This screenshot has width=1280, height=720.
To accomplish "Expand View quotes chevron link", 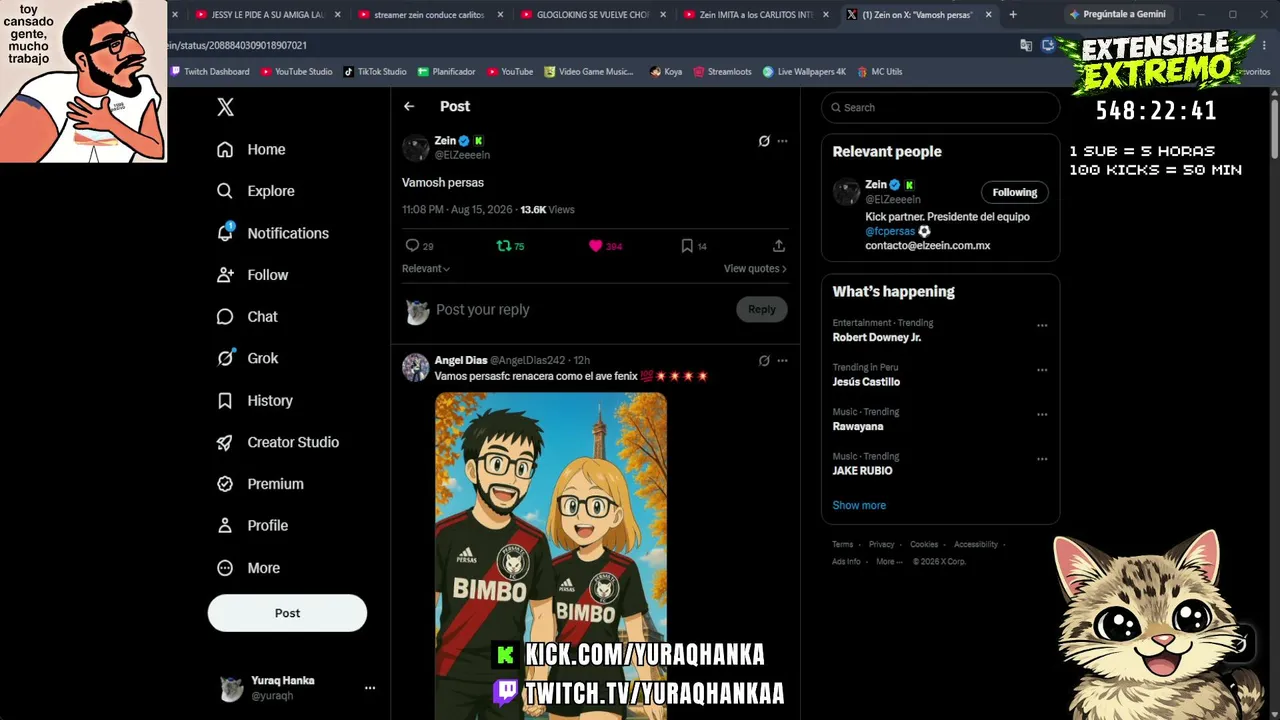I will 755,269.
